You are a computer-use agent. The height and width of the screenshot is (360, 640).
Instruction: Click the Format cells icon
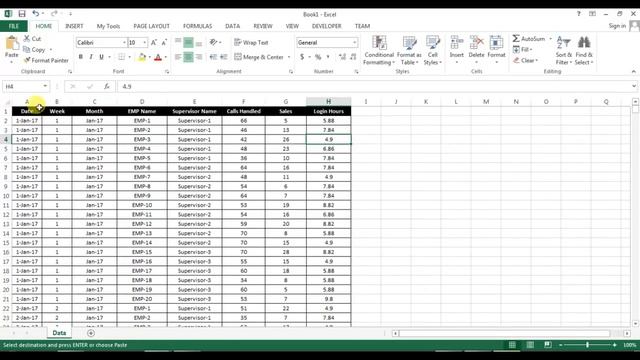coord(496,42)
